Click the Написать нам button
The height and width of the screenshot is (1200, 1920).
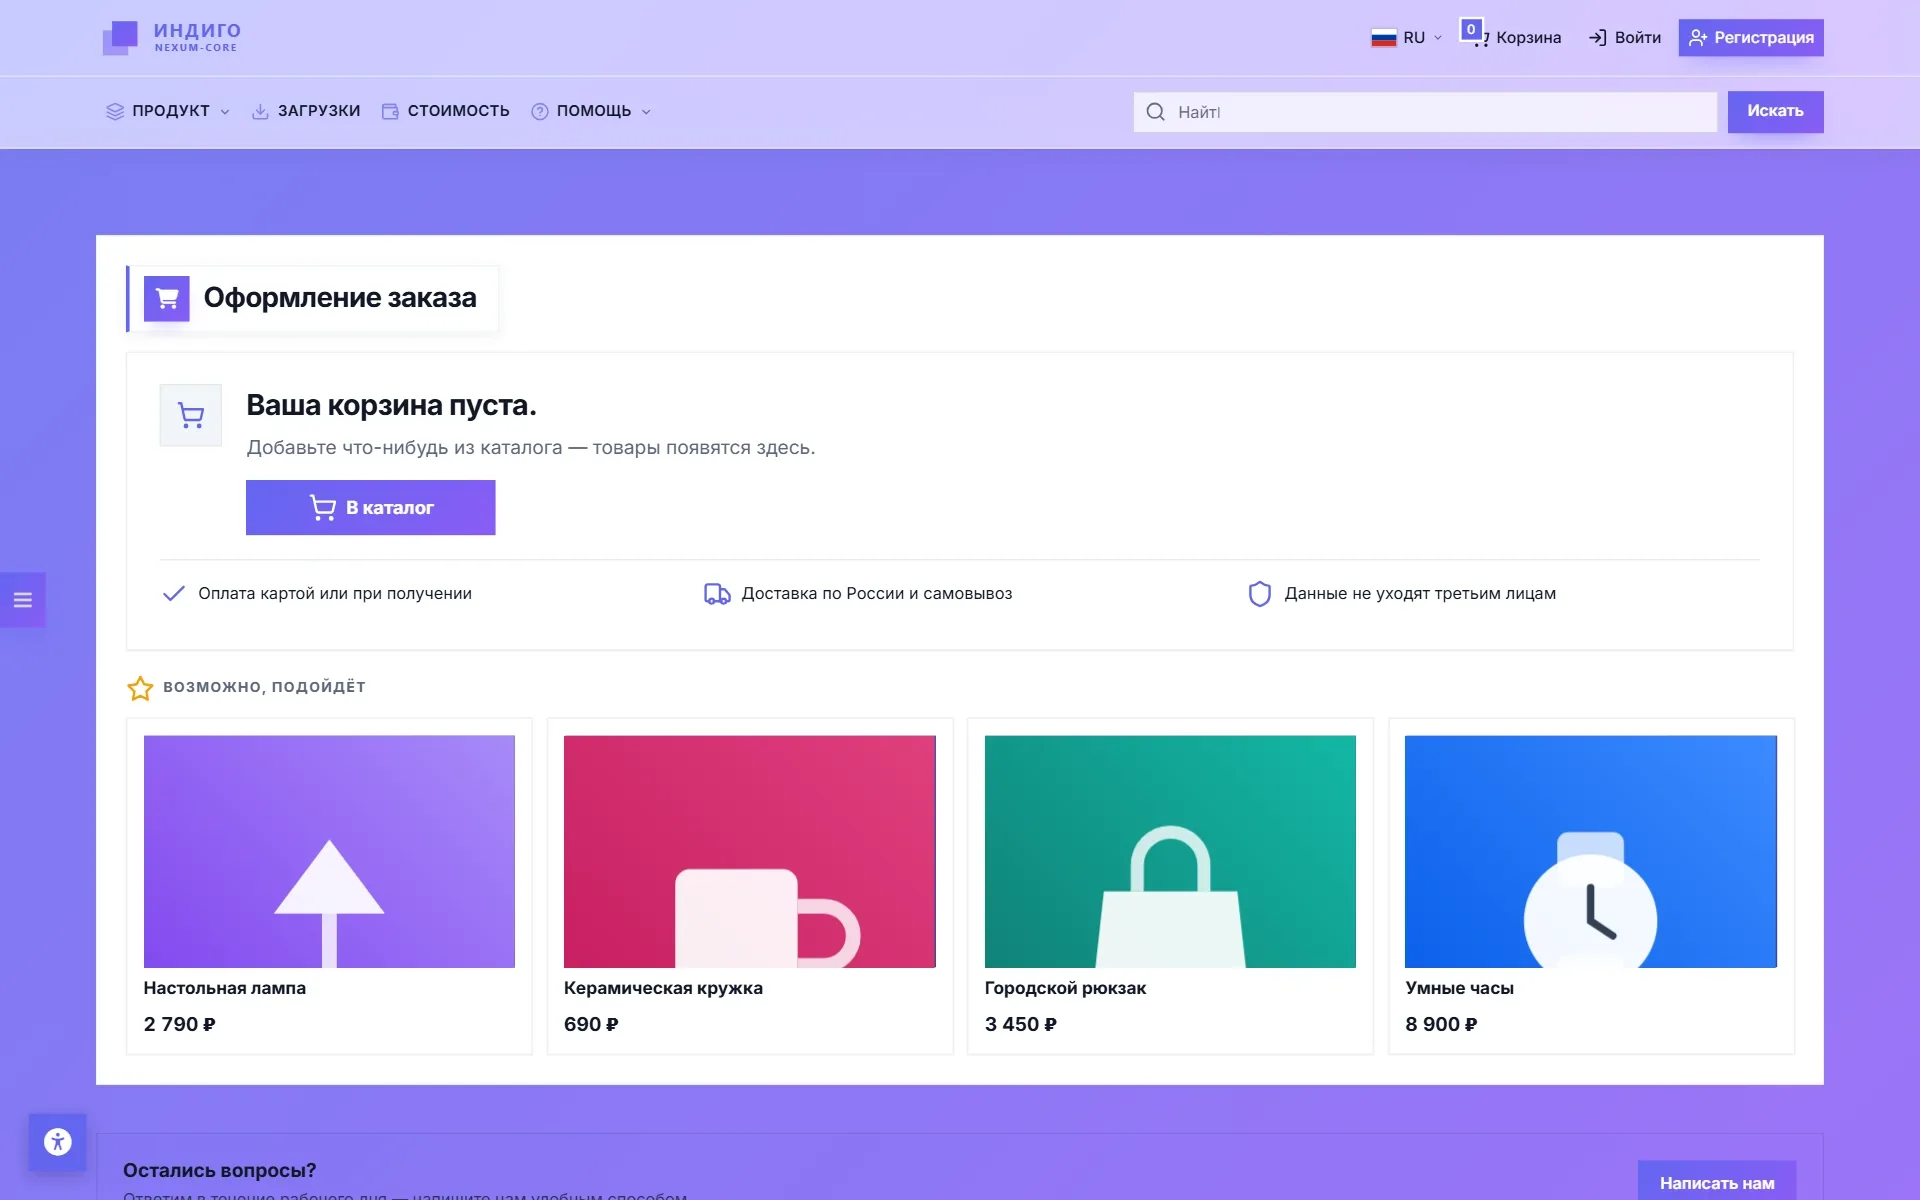coord(1717,1182)
